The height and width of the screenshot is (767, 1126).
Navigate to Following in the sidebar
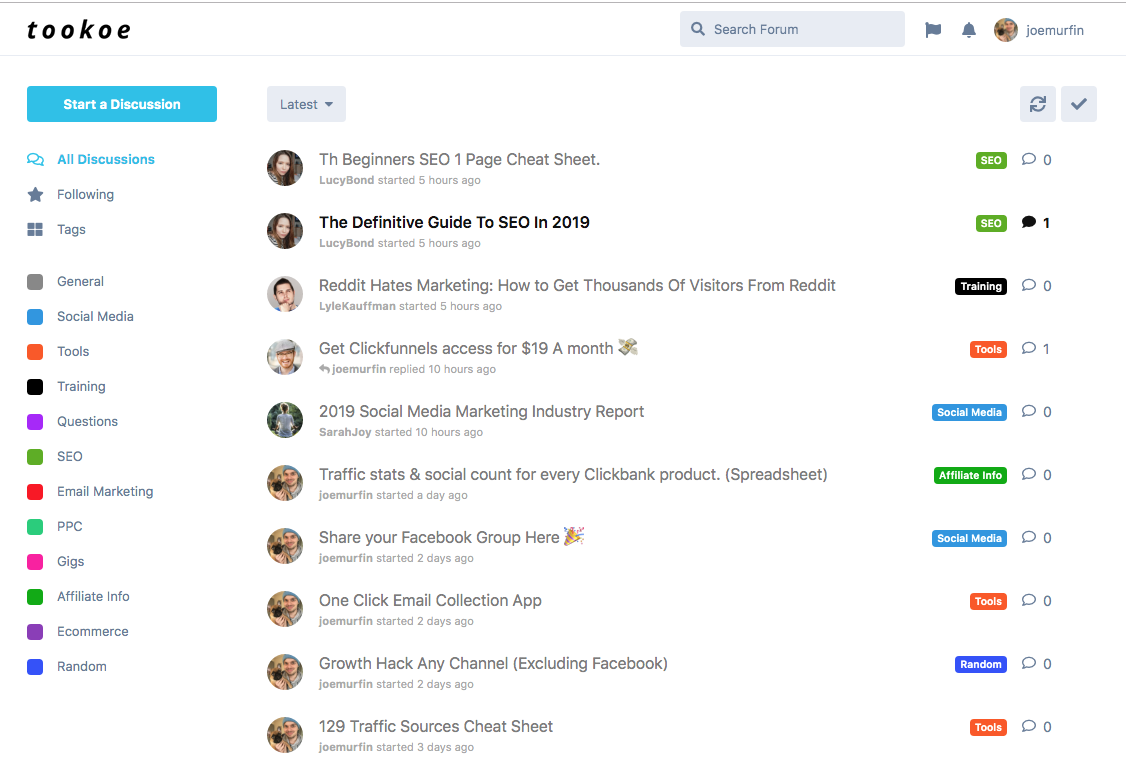tap(84, 194)
